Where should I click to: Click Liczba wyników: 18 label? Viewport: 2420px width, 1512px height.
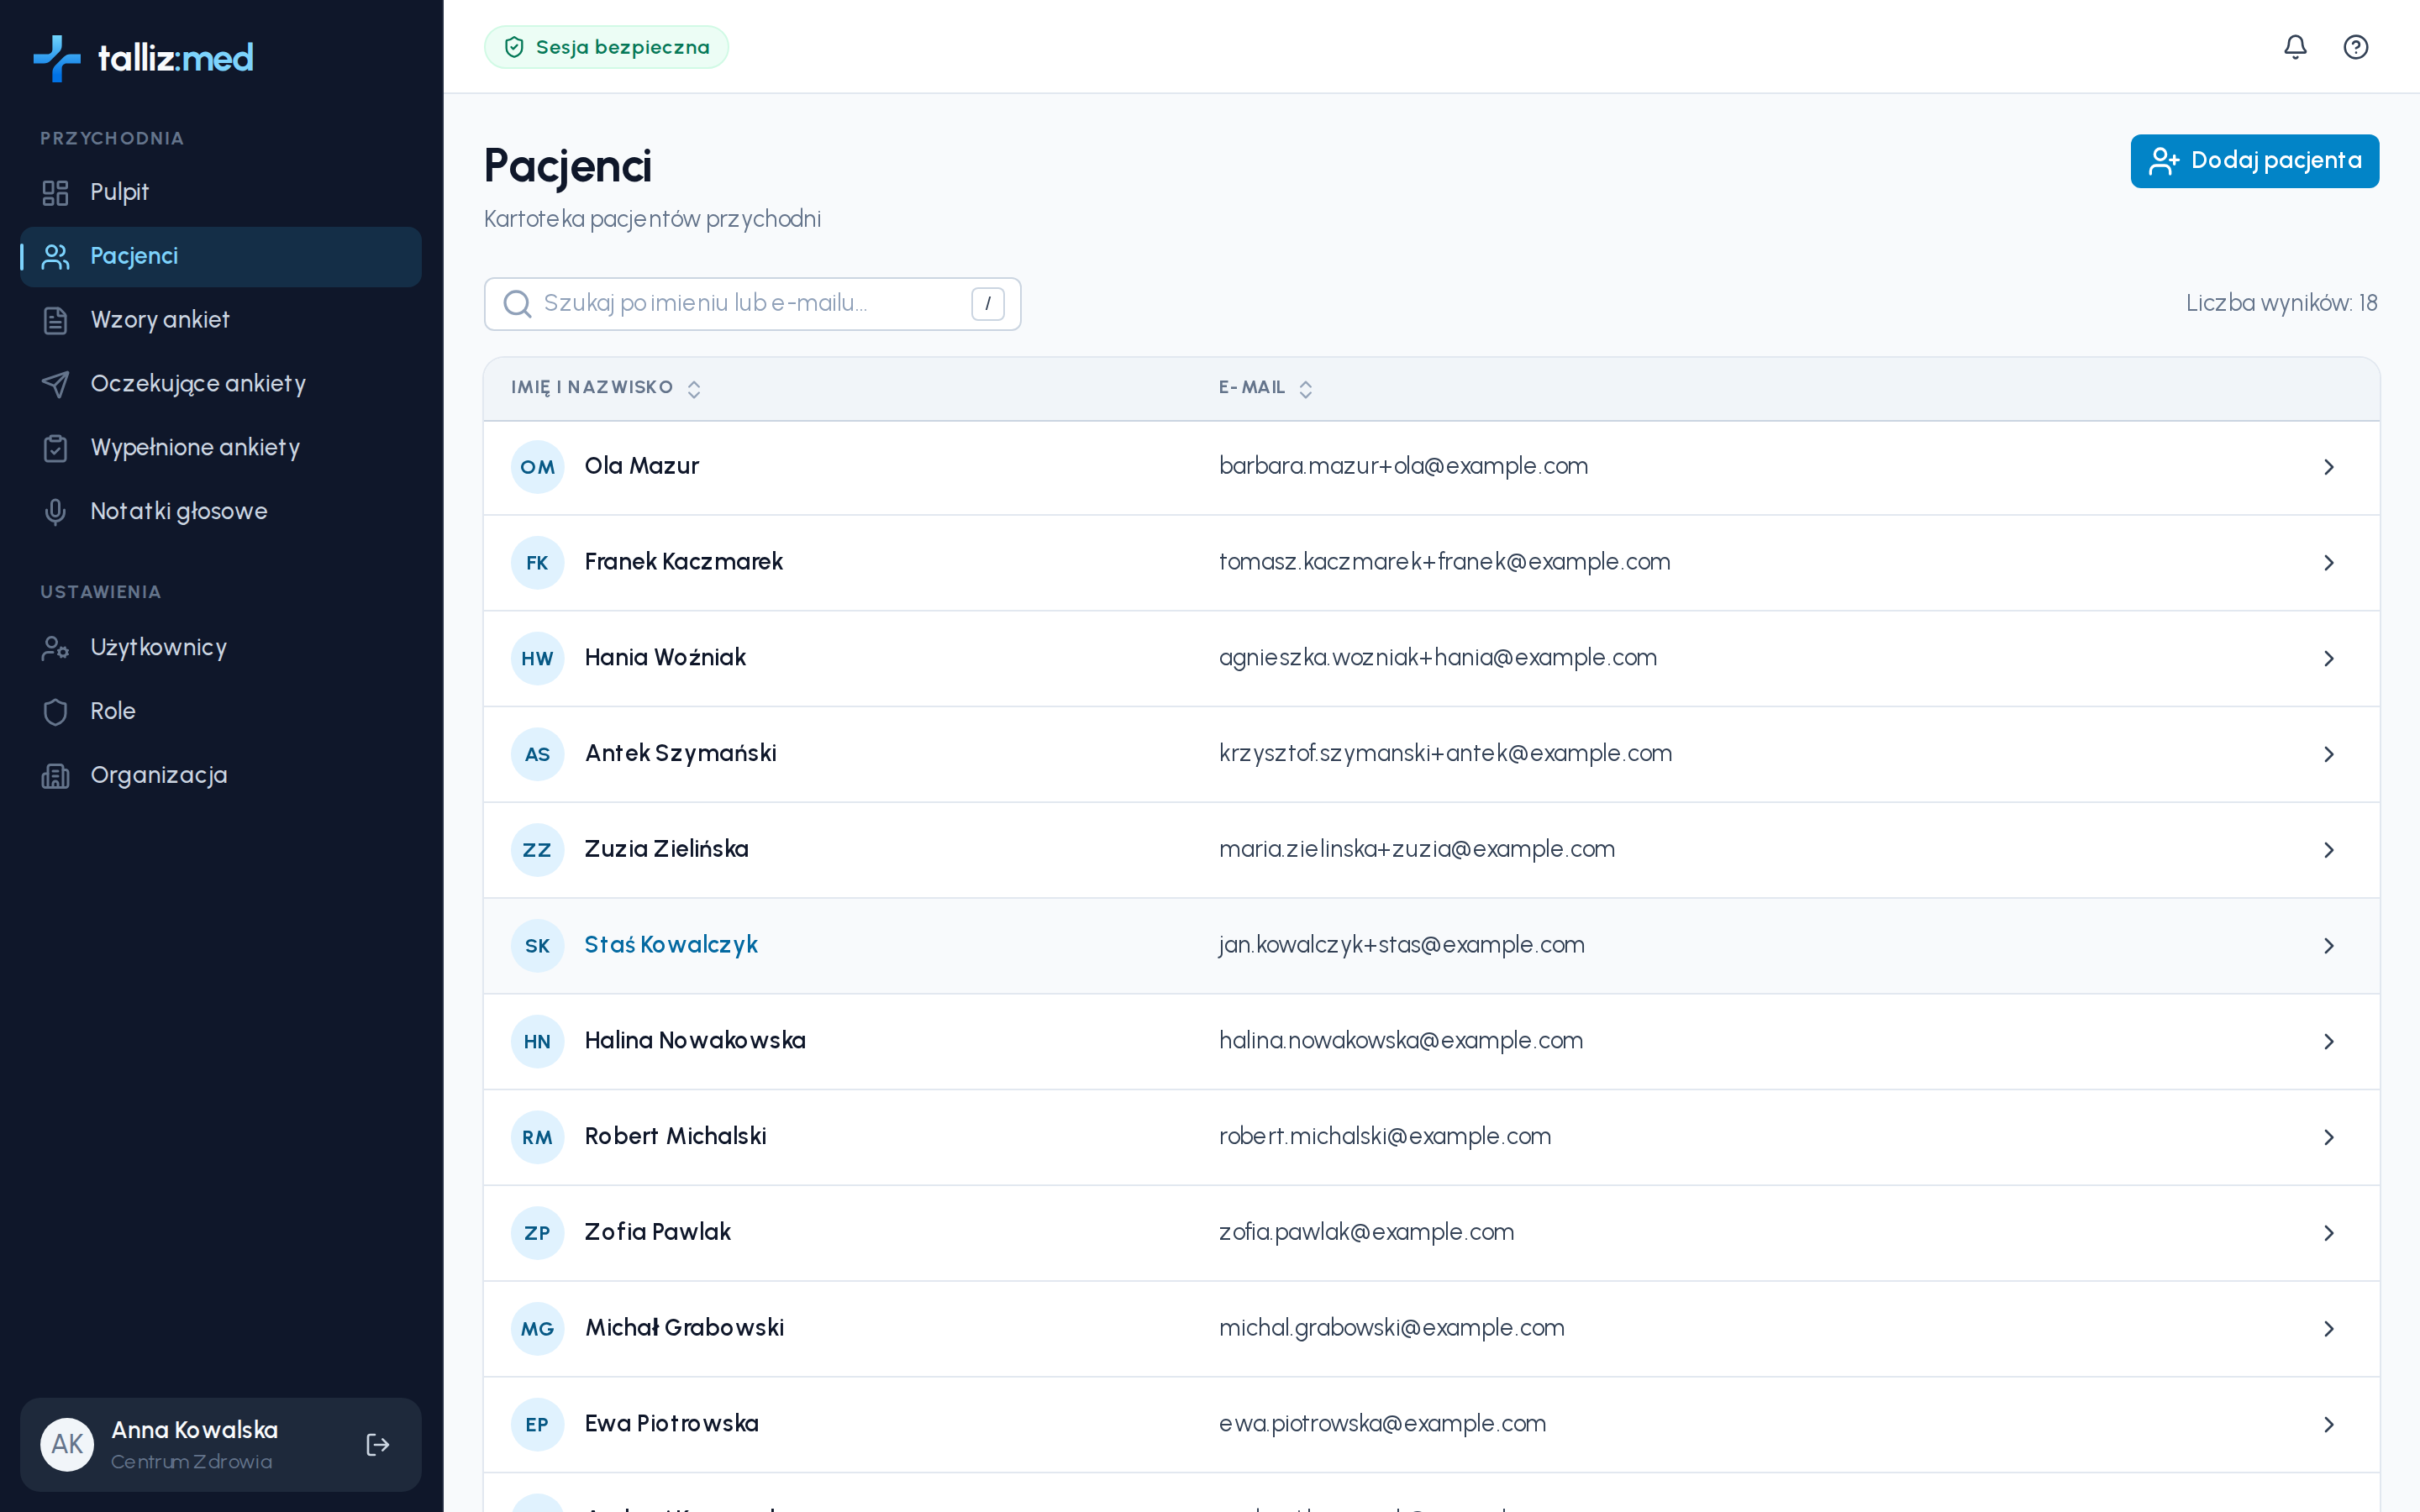tap(2281, 304)
